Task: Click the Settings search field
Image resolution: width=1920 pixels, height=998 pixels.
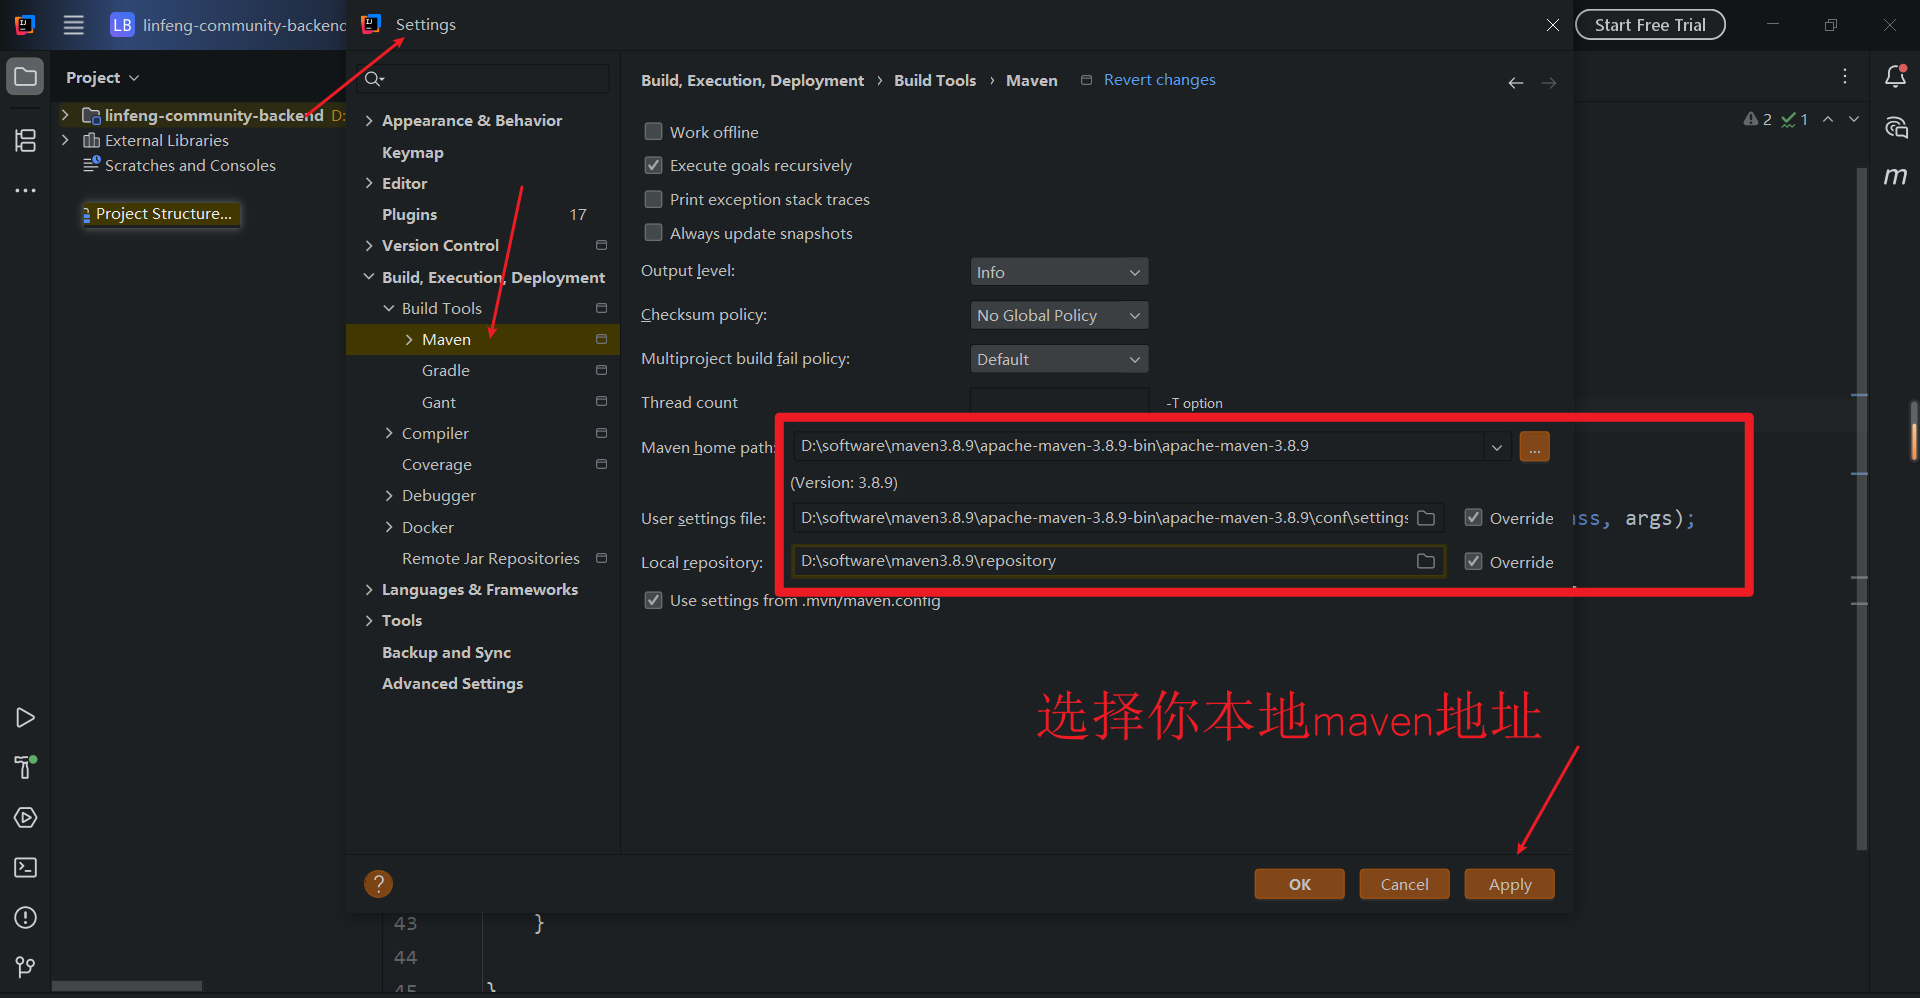Action: pyautogui.click(x=484, y=78)
